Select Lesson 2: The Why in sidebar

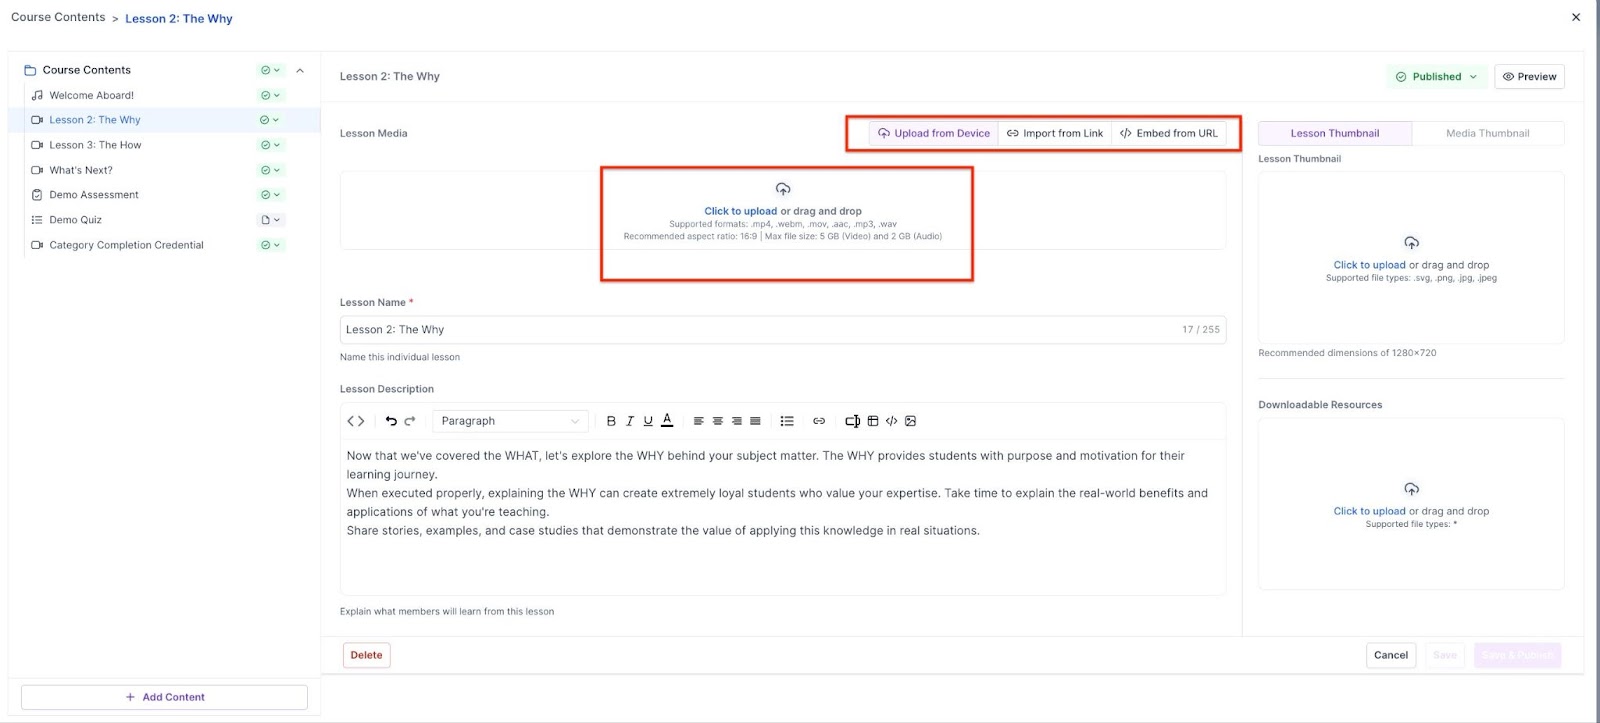(95, 120)
